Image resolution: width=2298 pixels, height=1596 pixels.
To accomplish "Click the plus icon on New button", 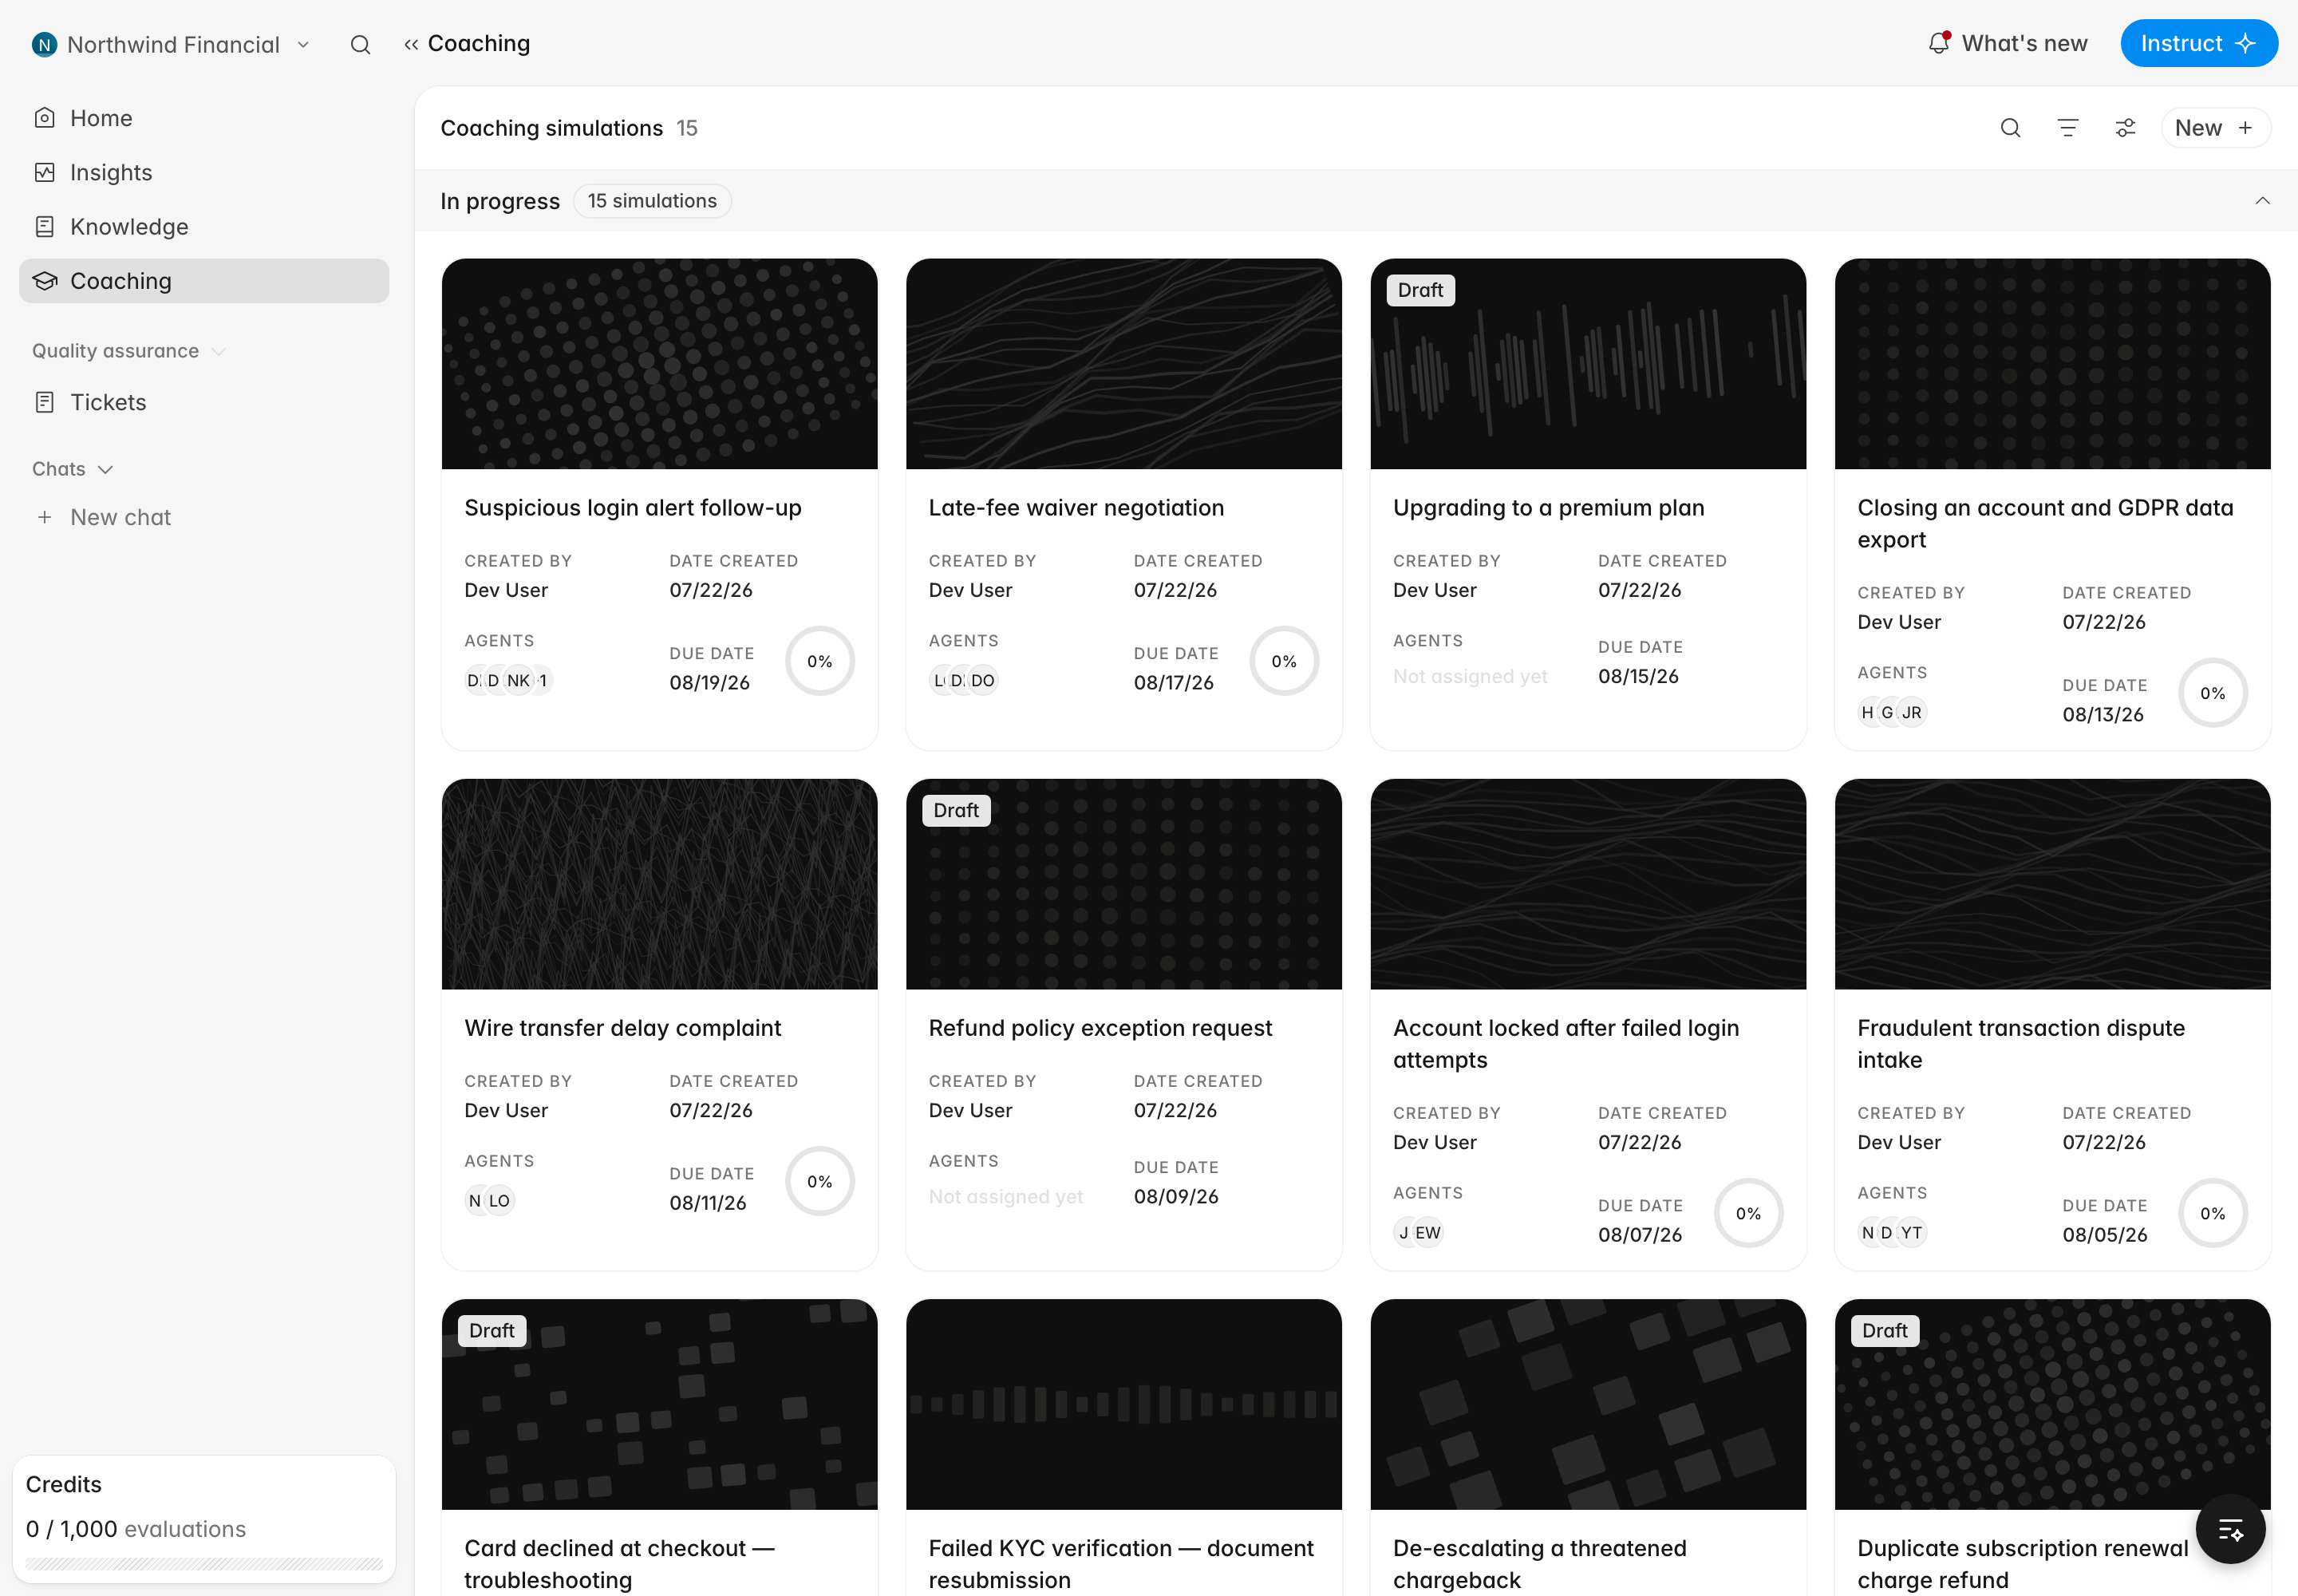I will (x=2245, y=128).
